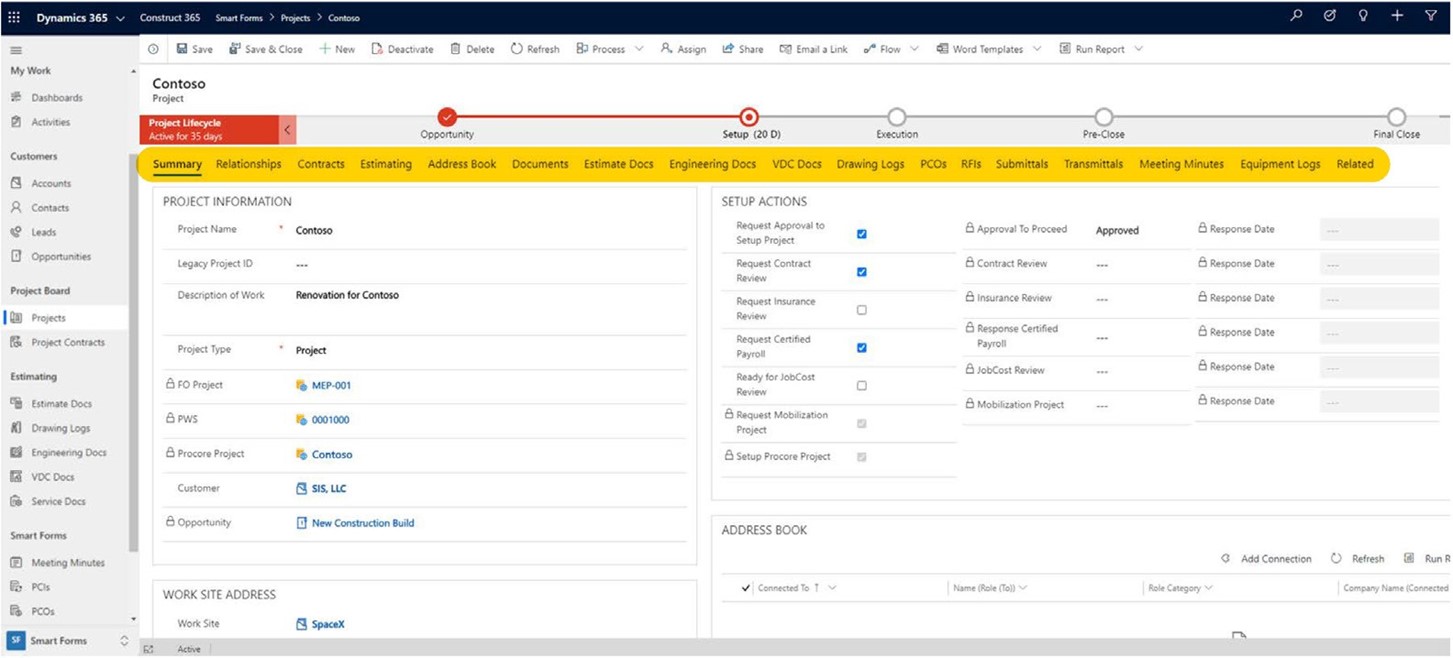Open the MEP-001 FO Project link
Image resolution: width=1453 pixels, height=658 pixels.
tap(331, 385)
